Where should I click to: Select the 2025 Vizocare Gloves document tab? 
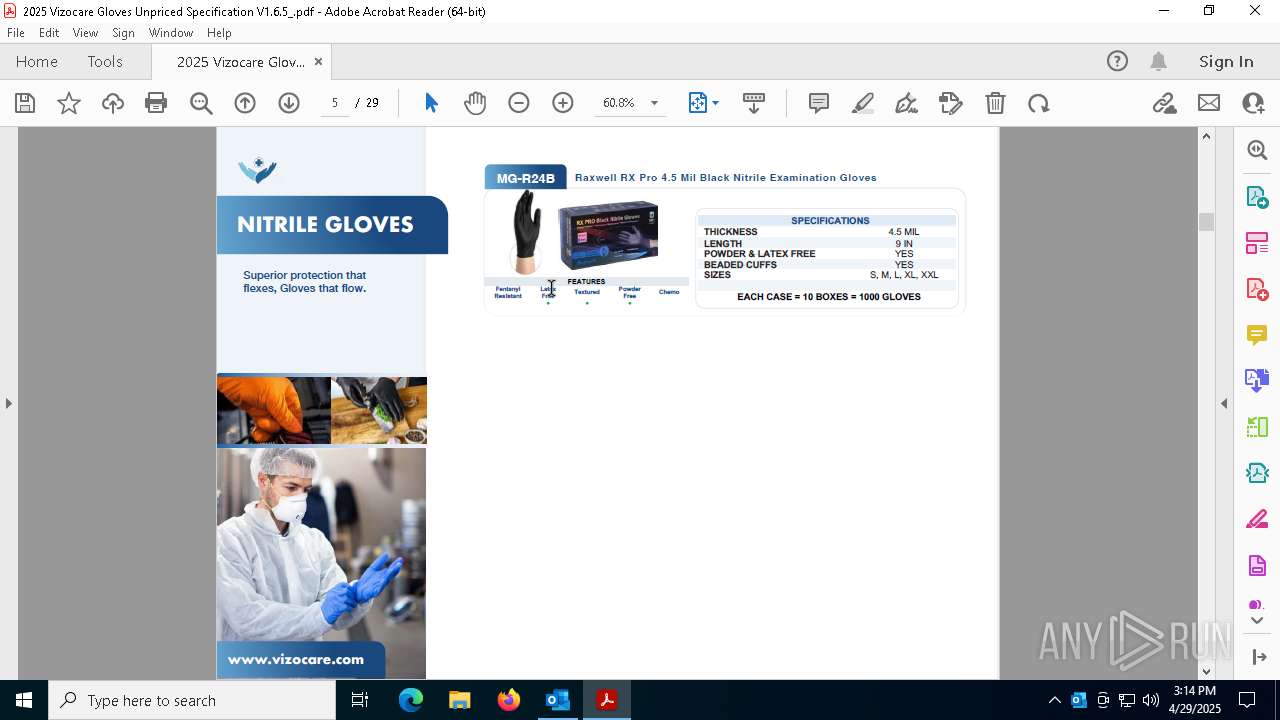point(241,62)
